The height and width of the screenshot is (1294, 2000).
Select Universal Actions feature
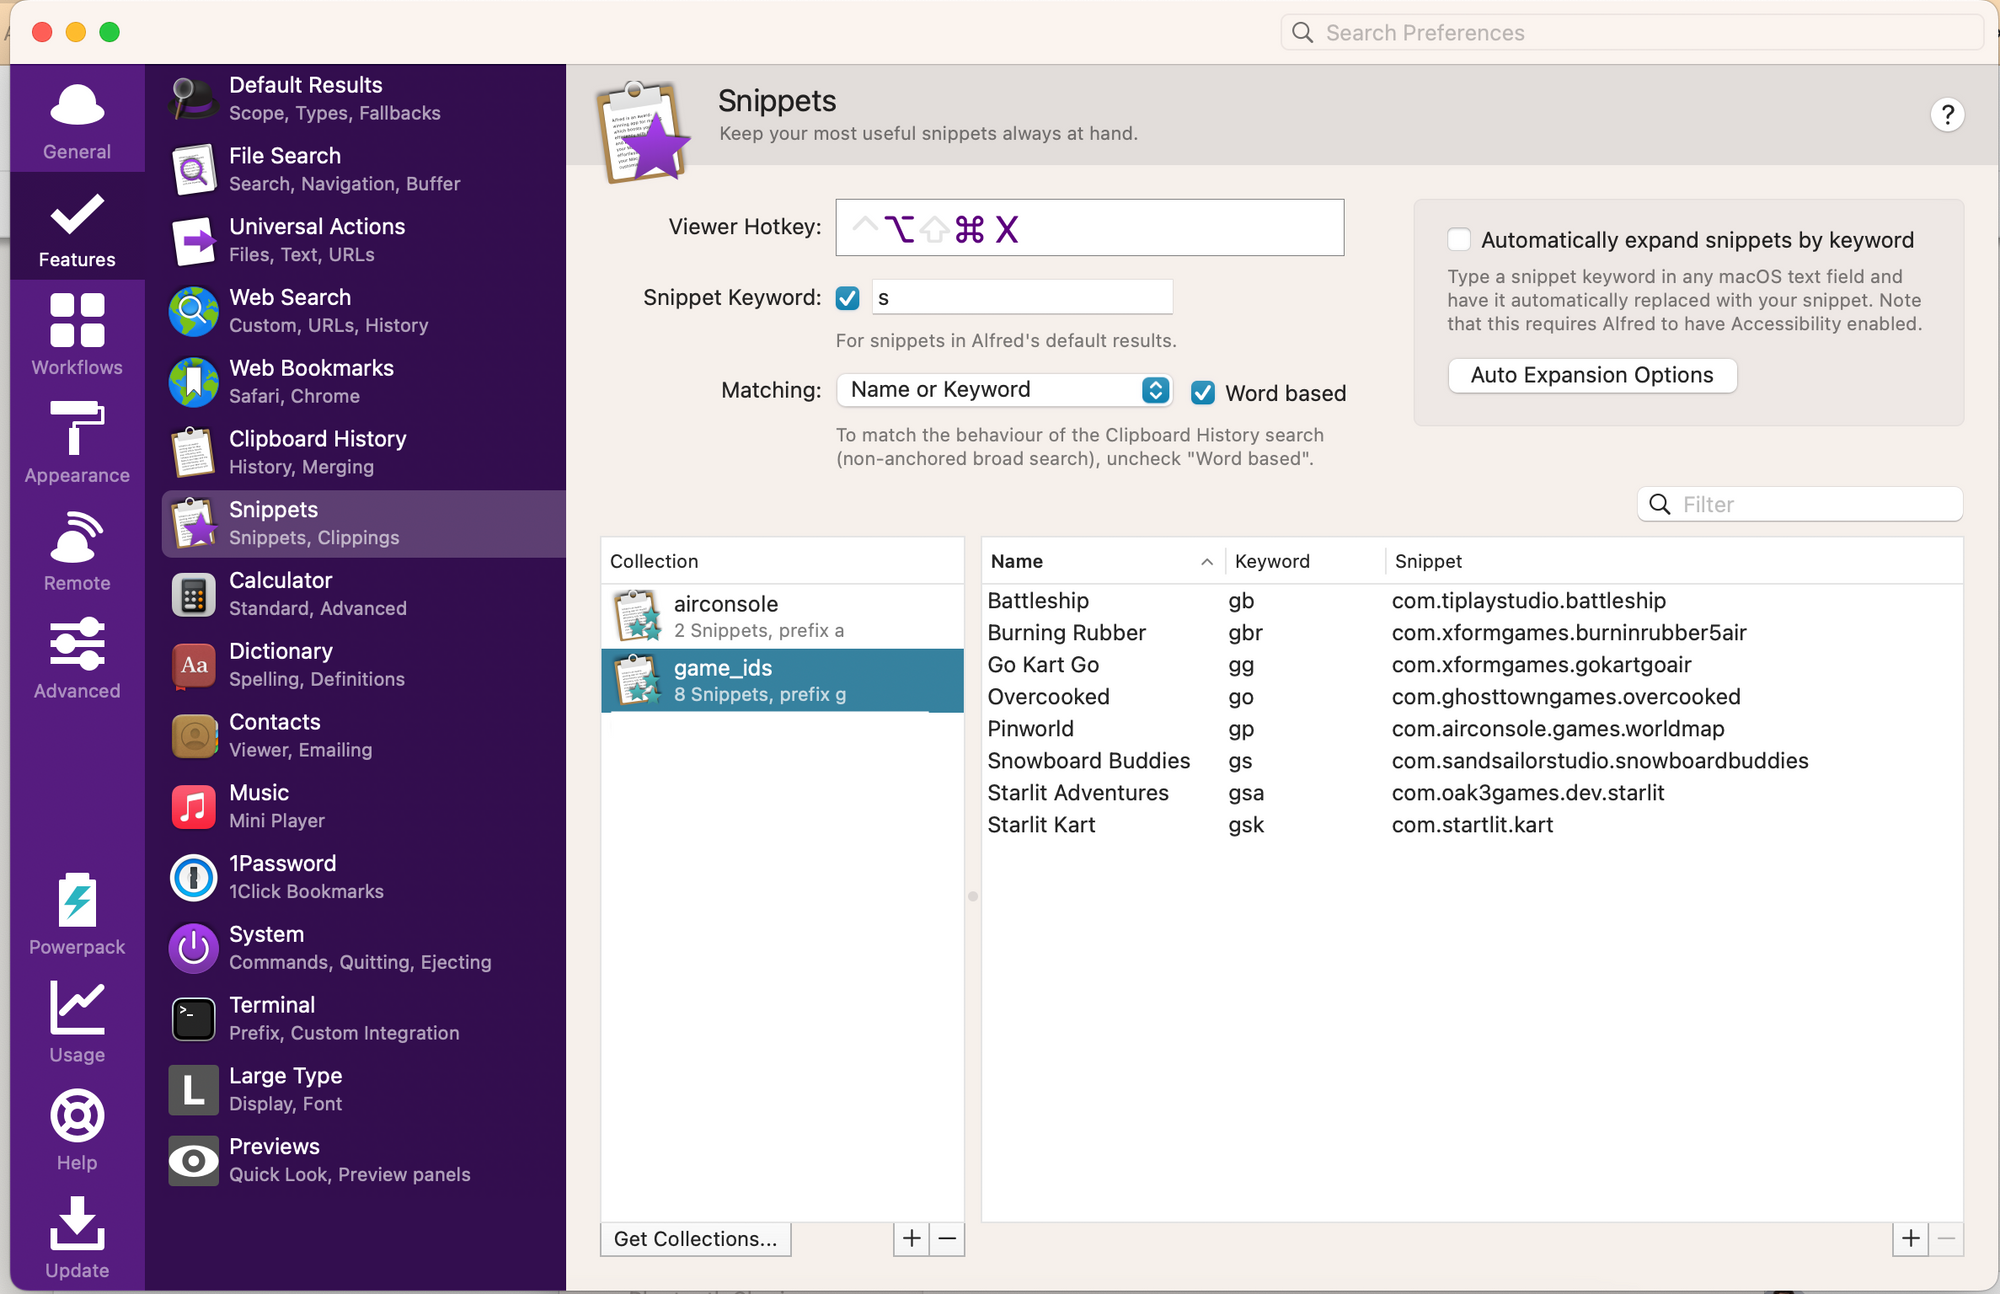364,241
